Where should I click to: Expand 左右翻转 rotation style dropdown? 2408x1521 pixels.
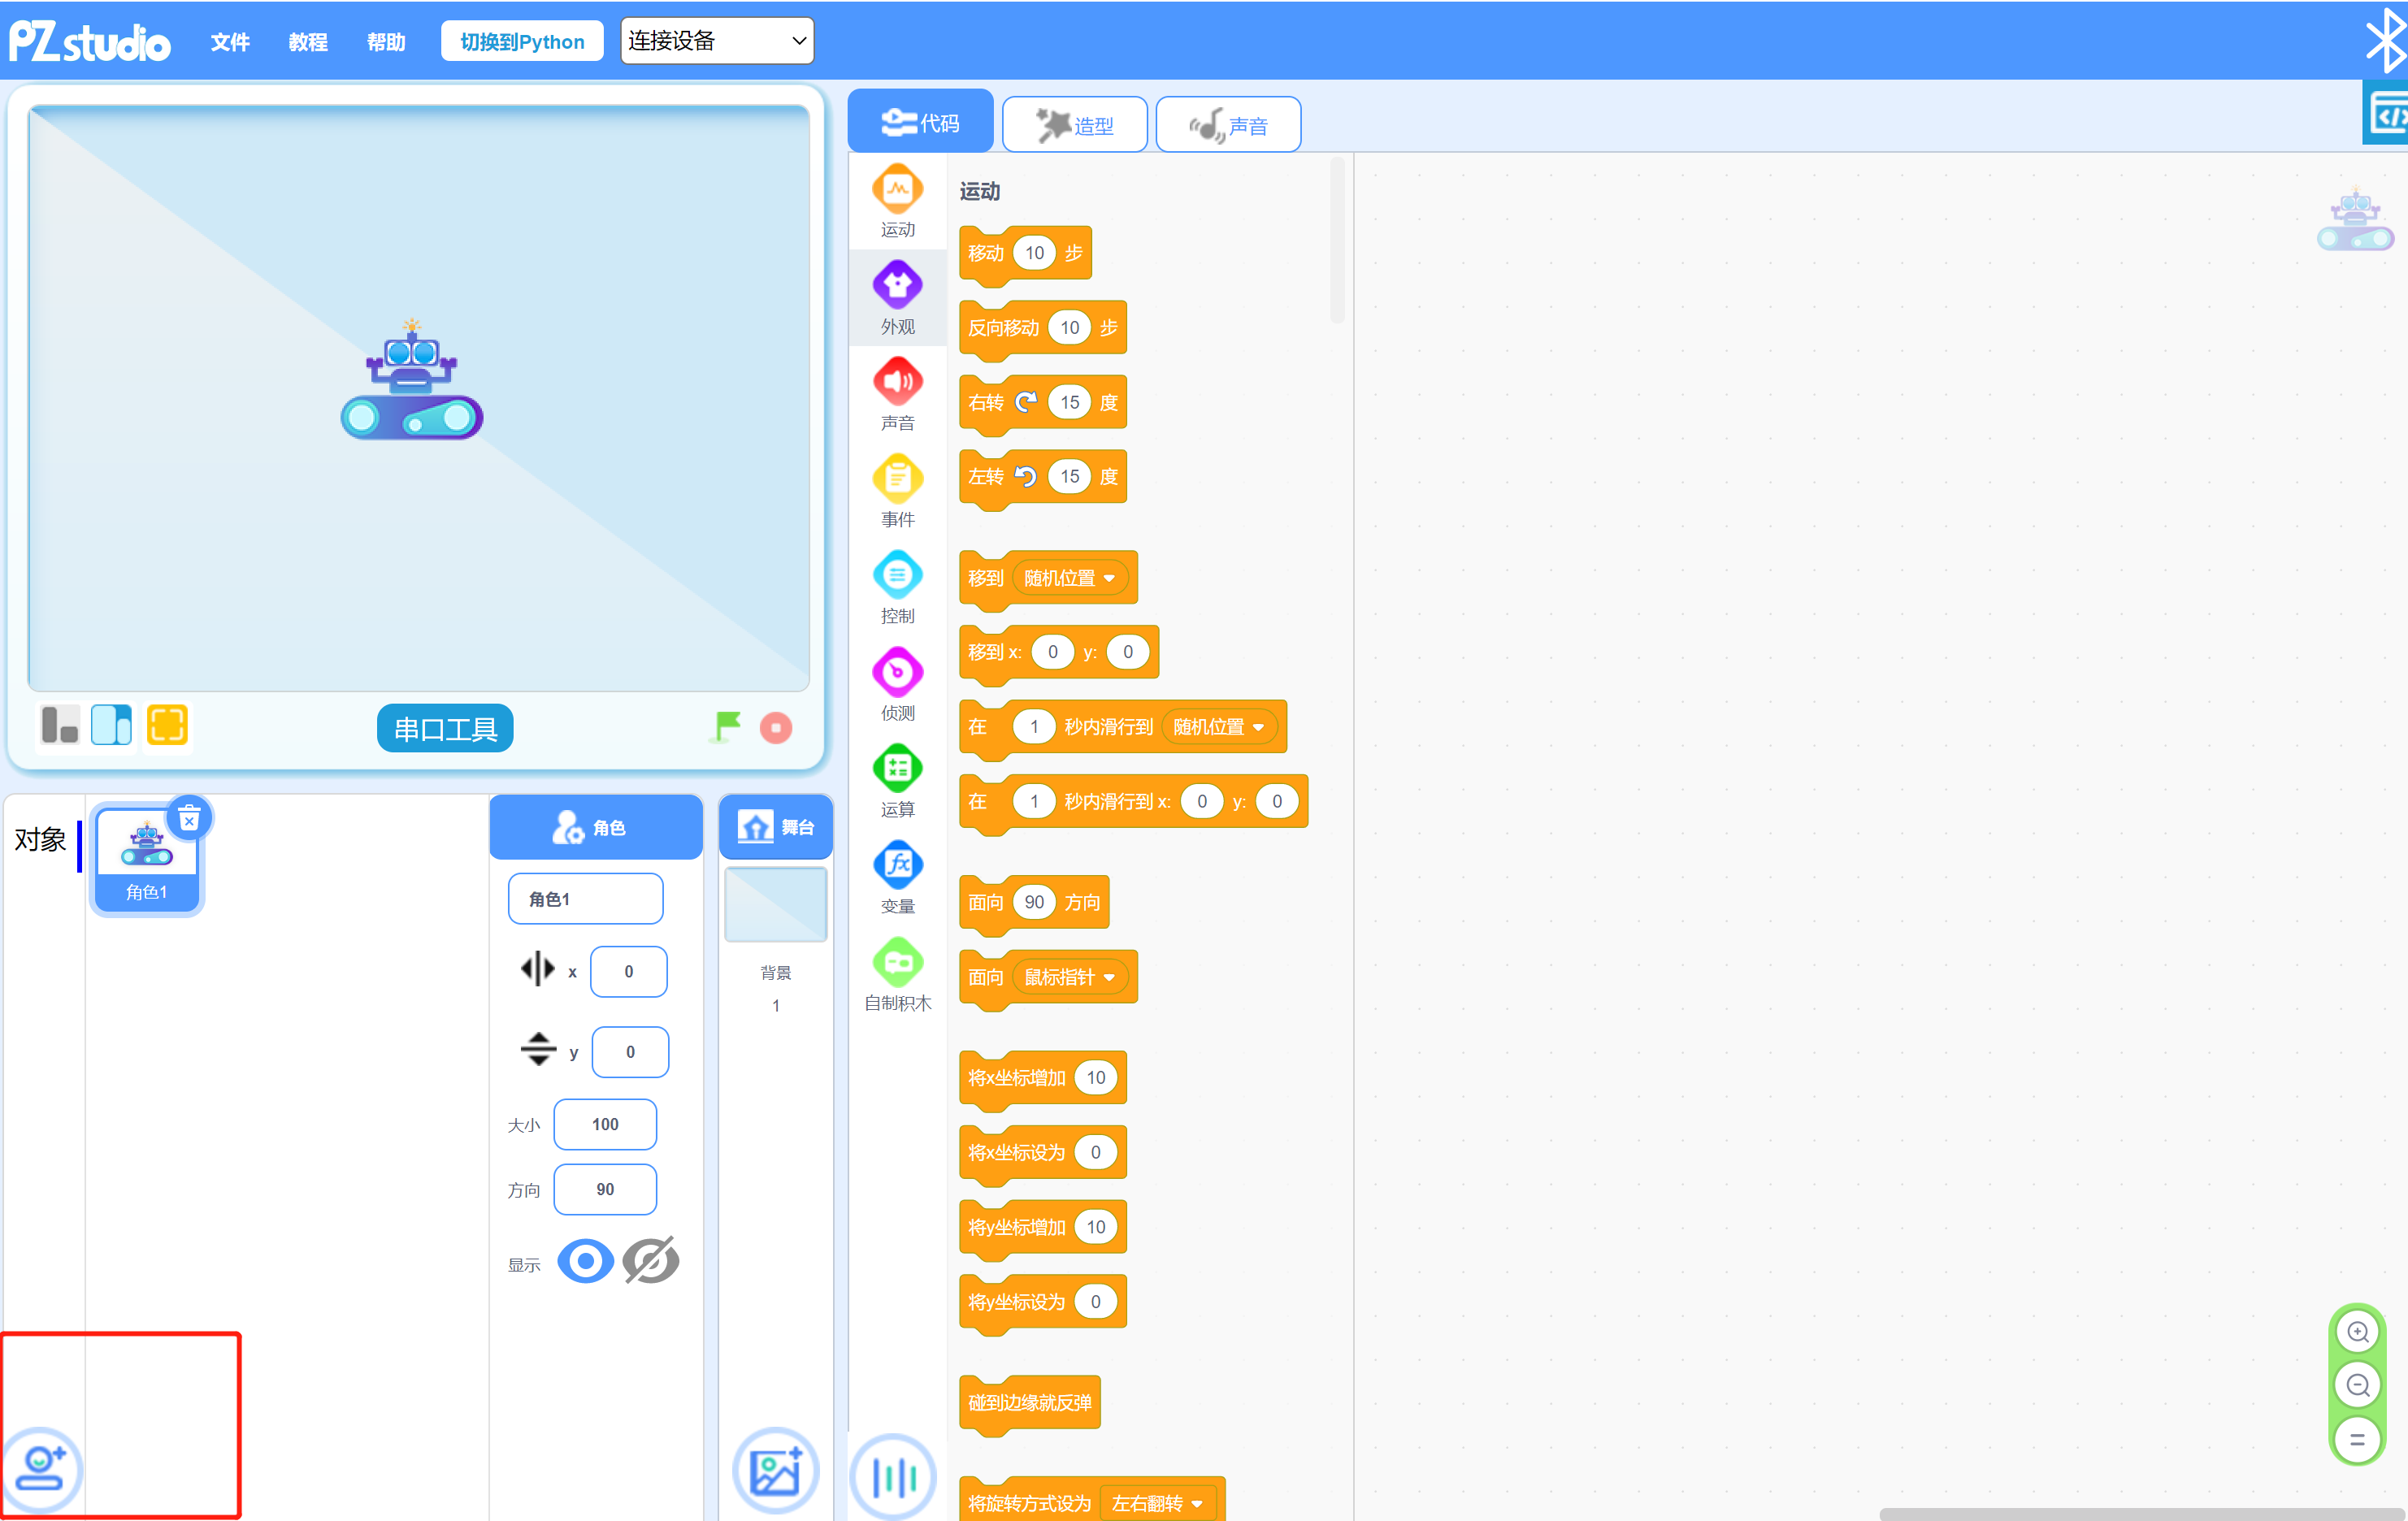coord(1157,1503)
